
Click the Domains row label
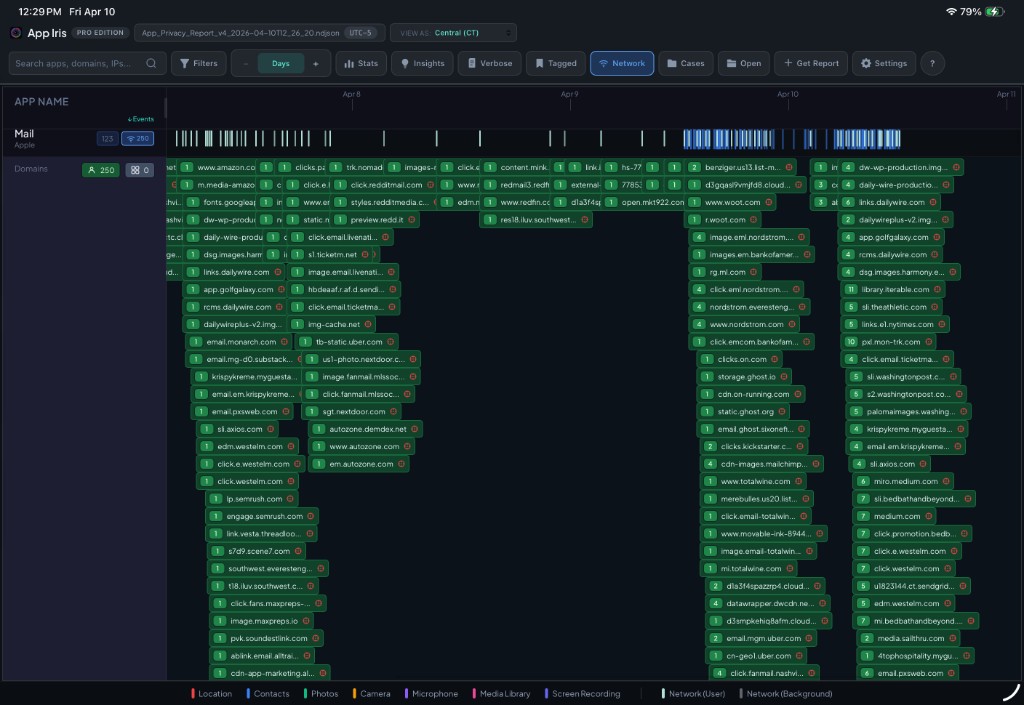point(31,169)
